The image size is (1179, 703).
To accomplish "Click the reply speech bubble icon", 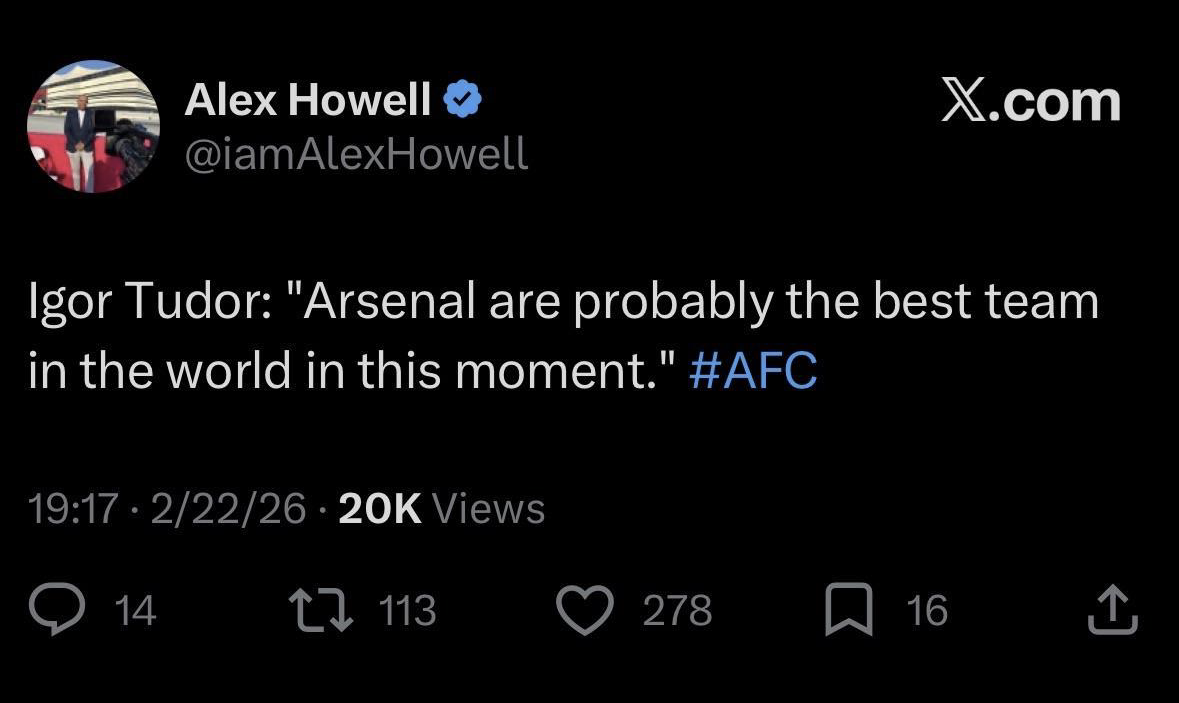I will (x=56, y=610).
